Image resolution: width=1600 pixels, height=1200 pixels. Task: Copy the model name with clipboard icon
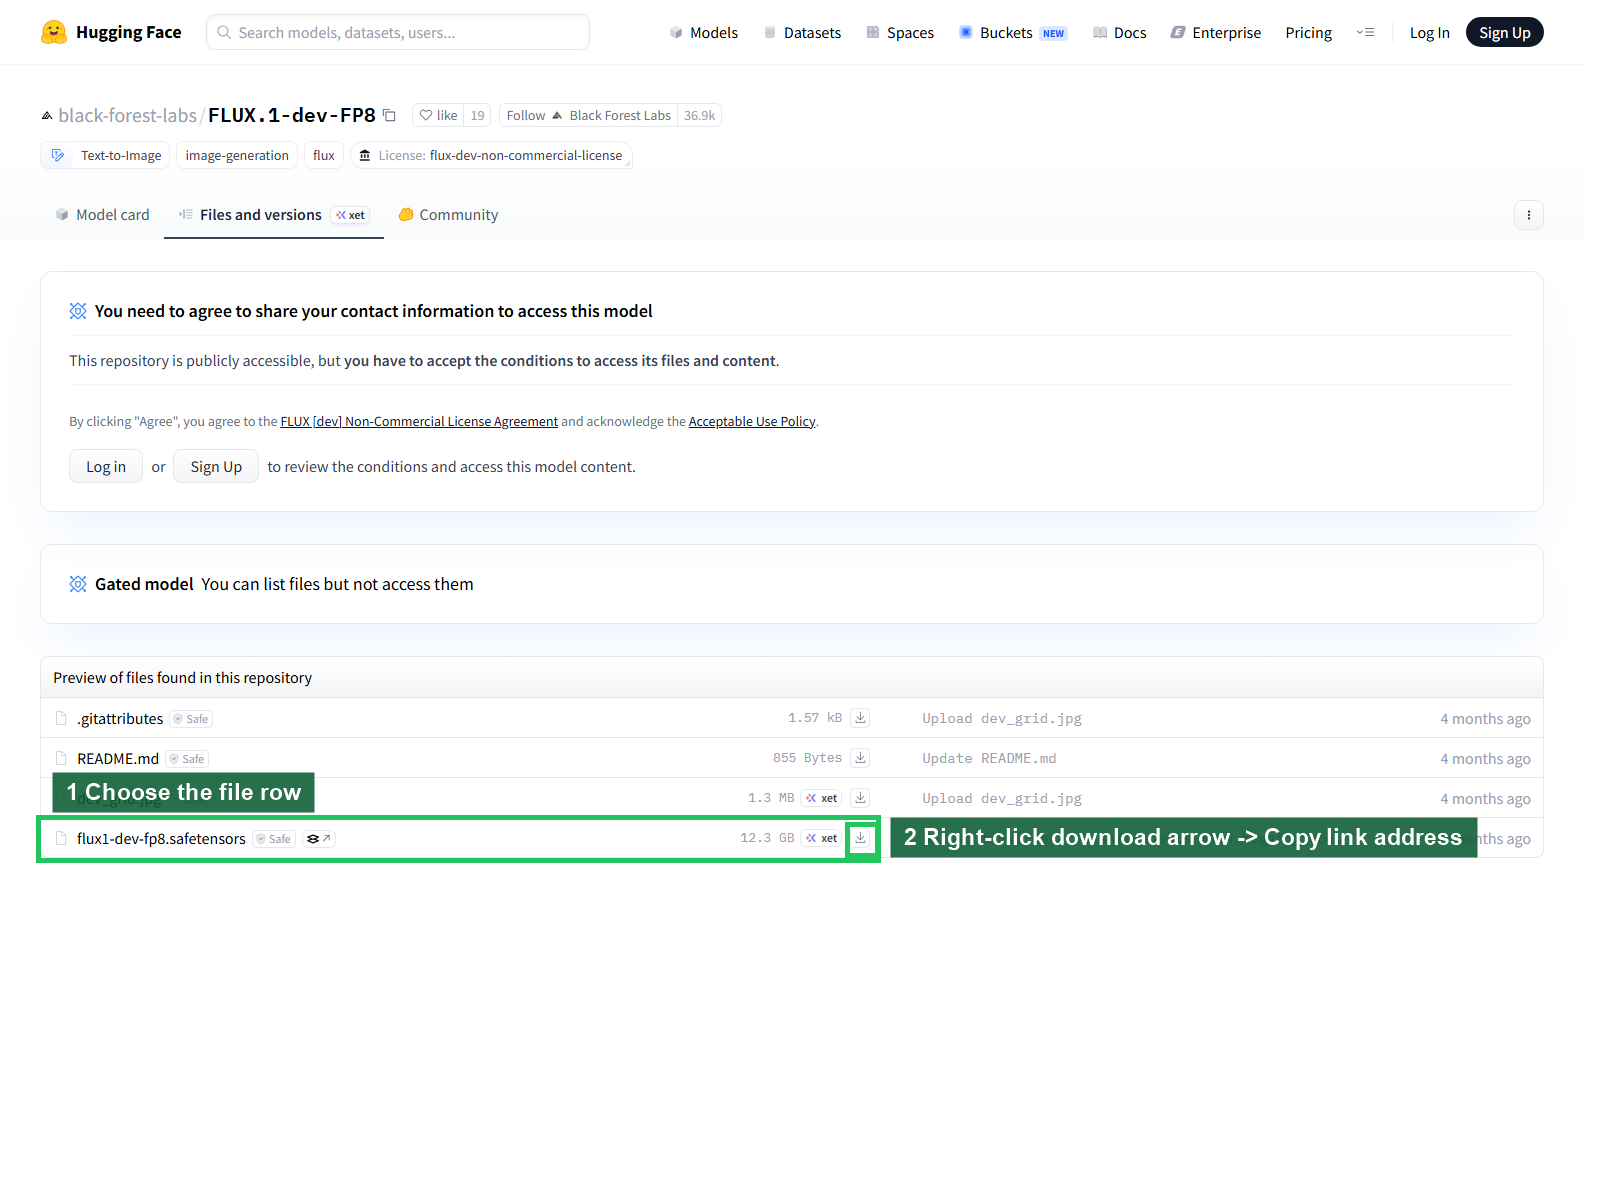click(x=390, y=116)
